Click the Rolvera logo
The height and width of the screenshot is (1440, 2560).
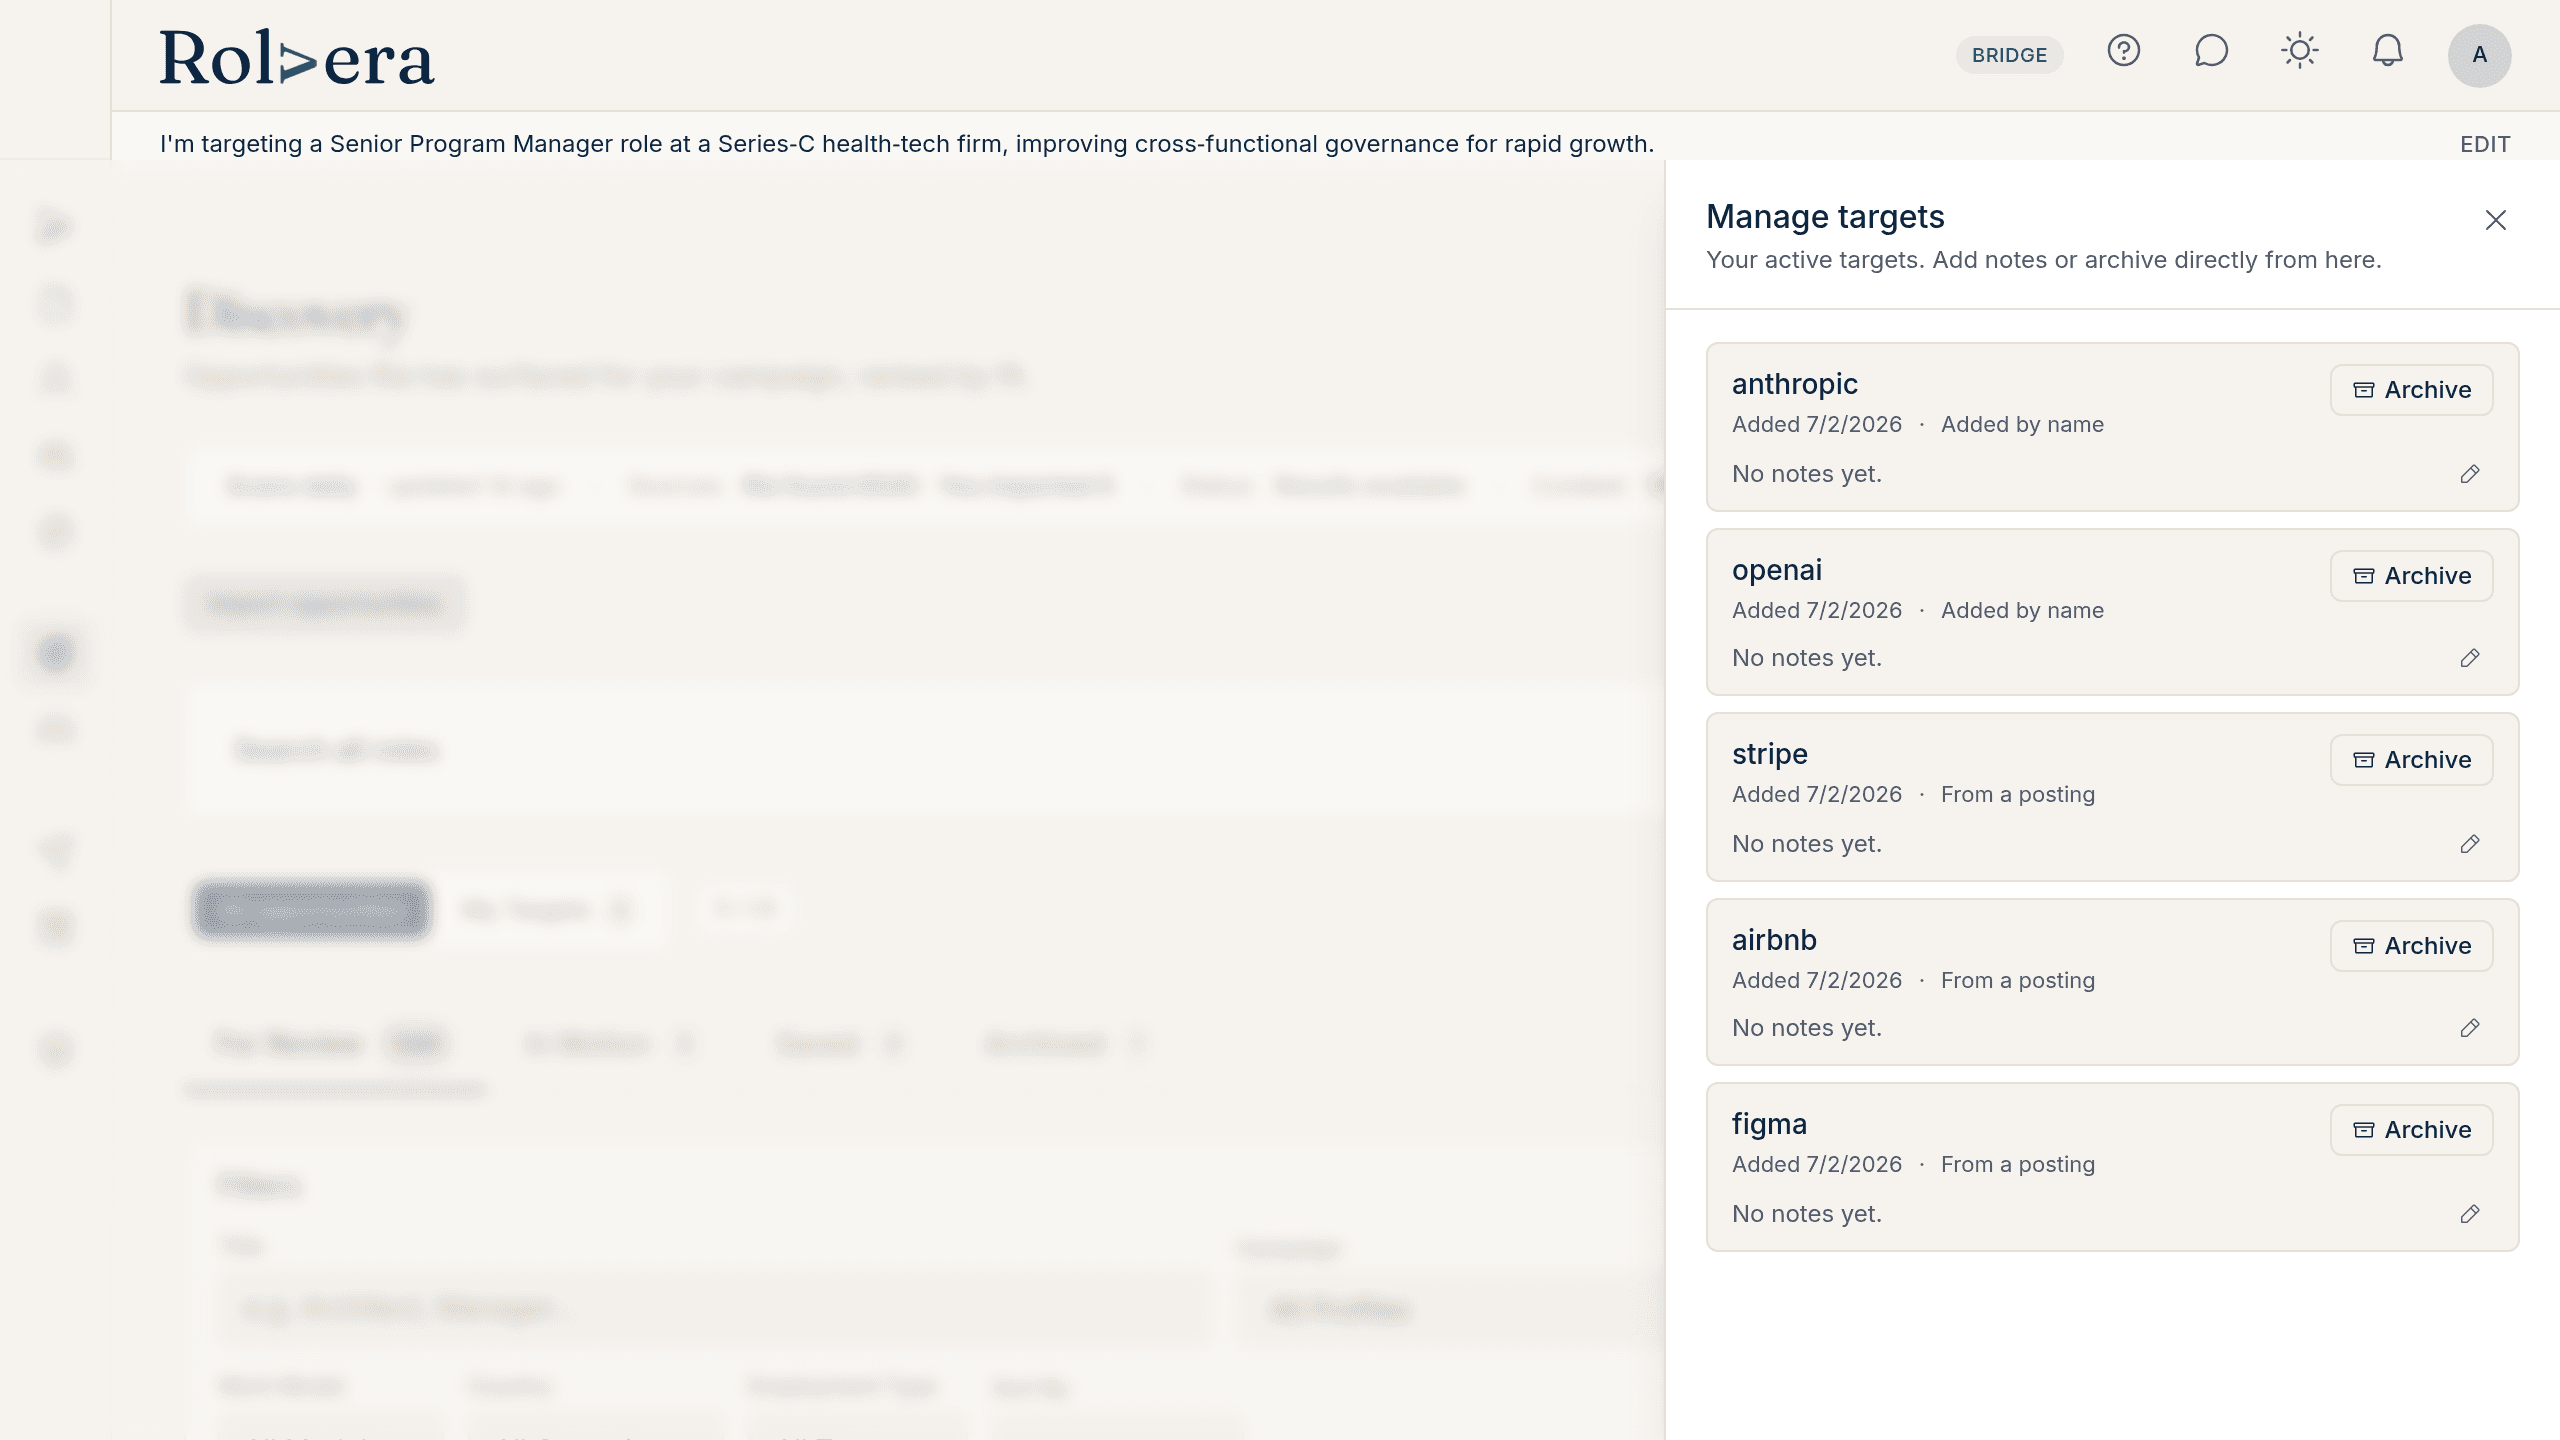tap(297, 57)
